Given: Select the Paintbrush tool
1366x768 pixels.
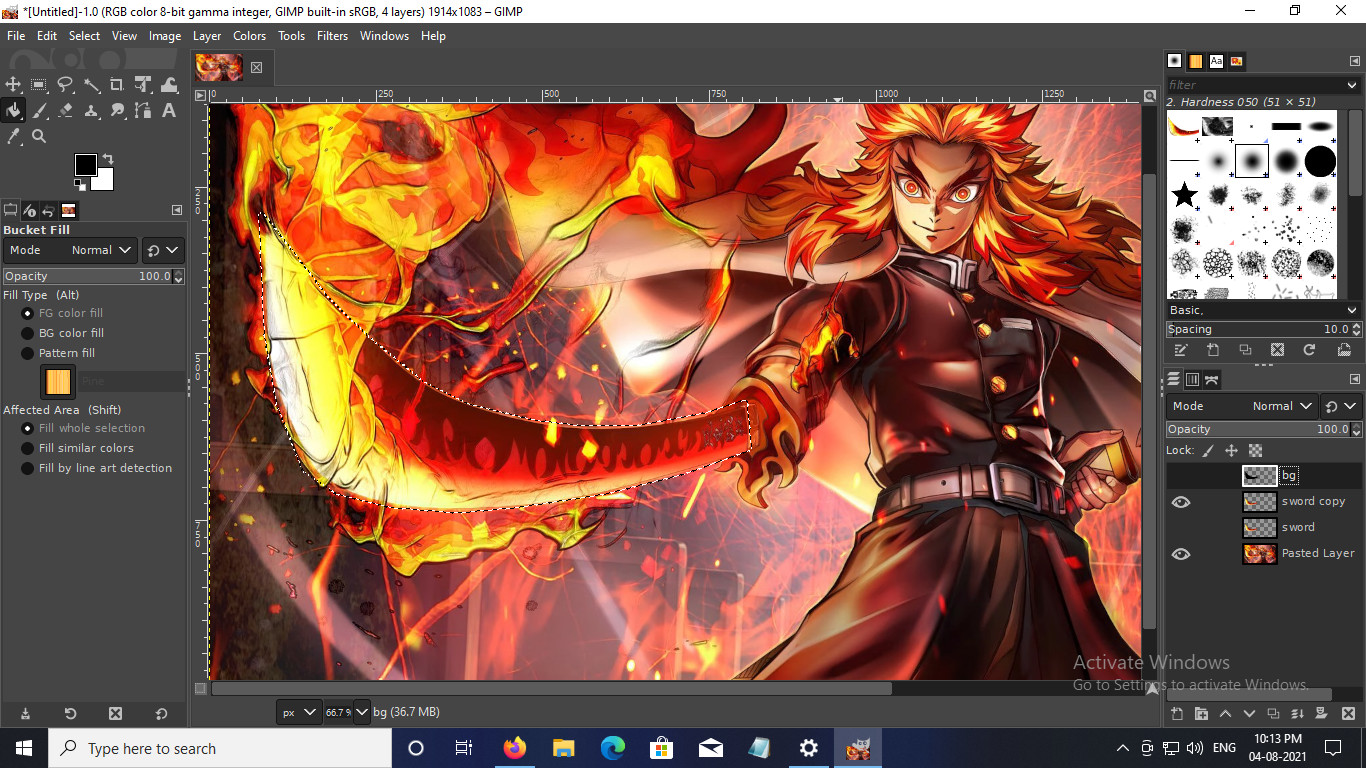Looking at the screenshot, I should click(39, 110).
